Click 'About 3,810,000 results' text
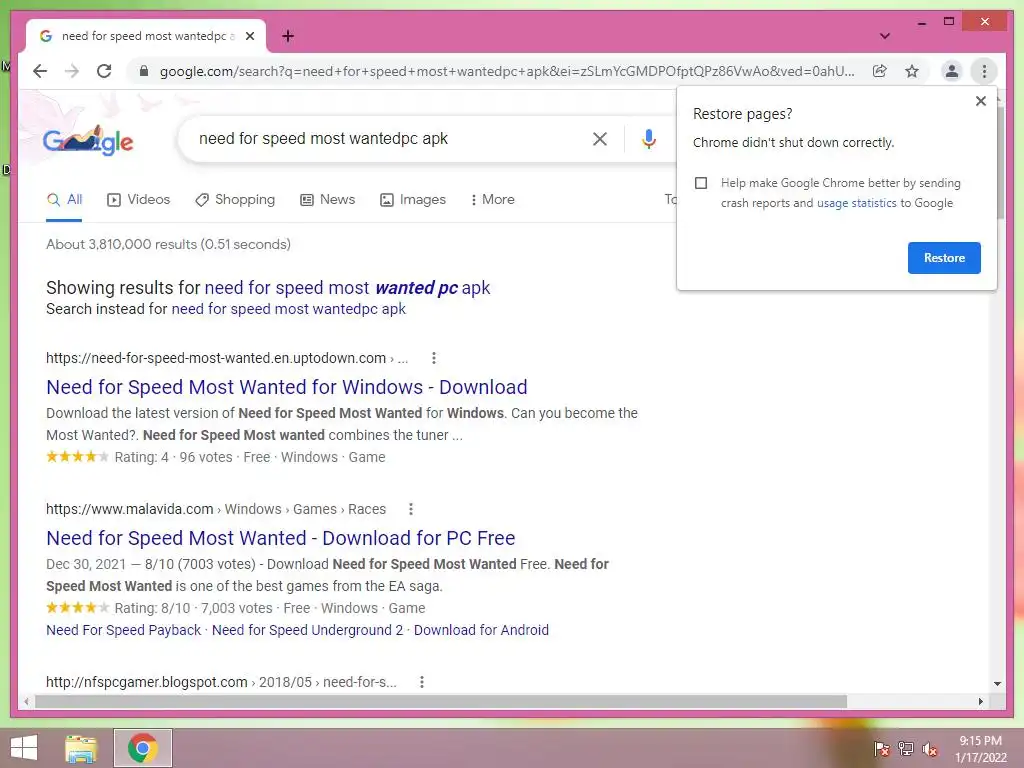Viewport: 1024px width, 768px height. point(168,244)
